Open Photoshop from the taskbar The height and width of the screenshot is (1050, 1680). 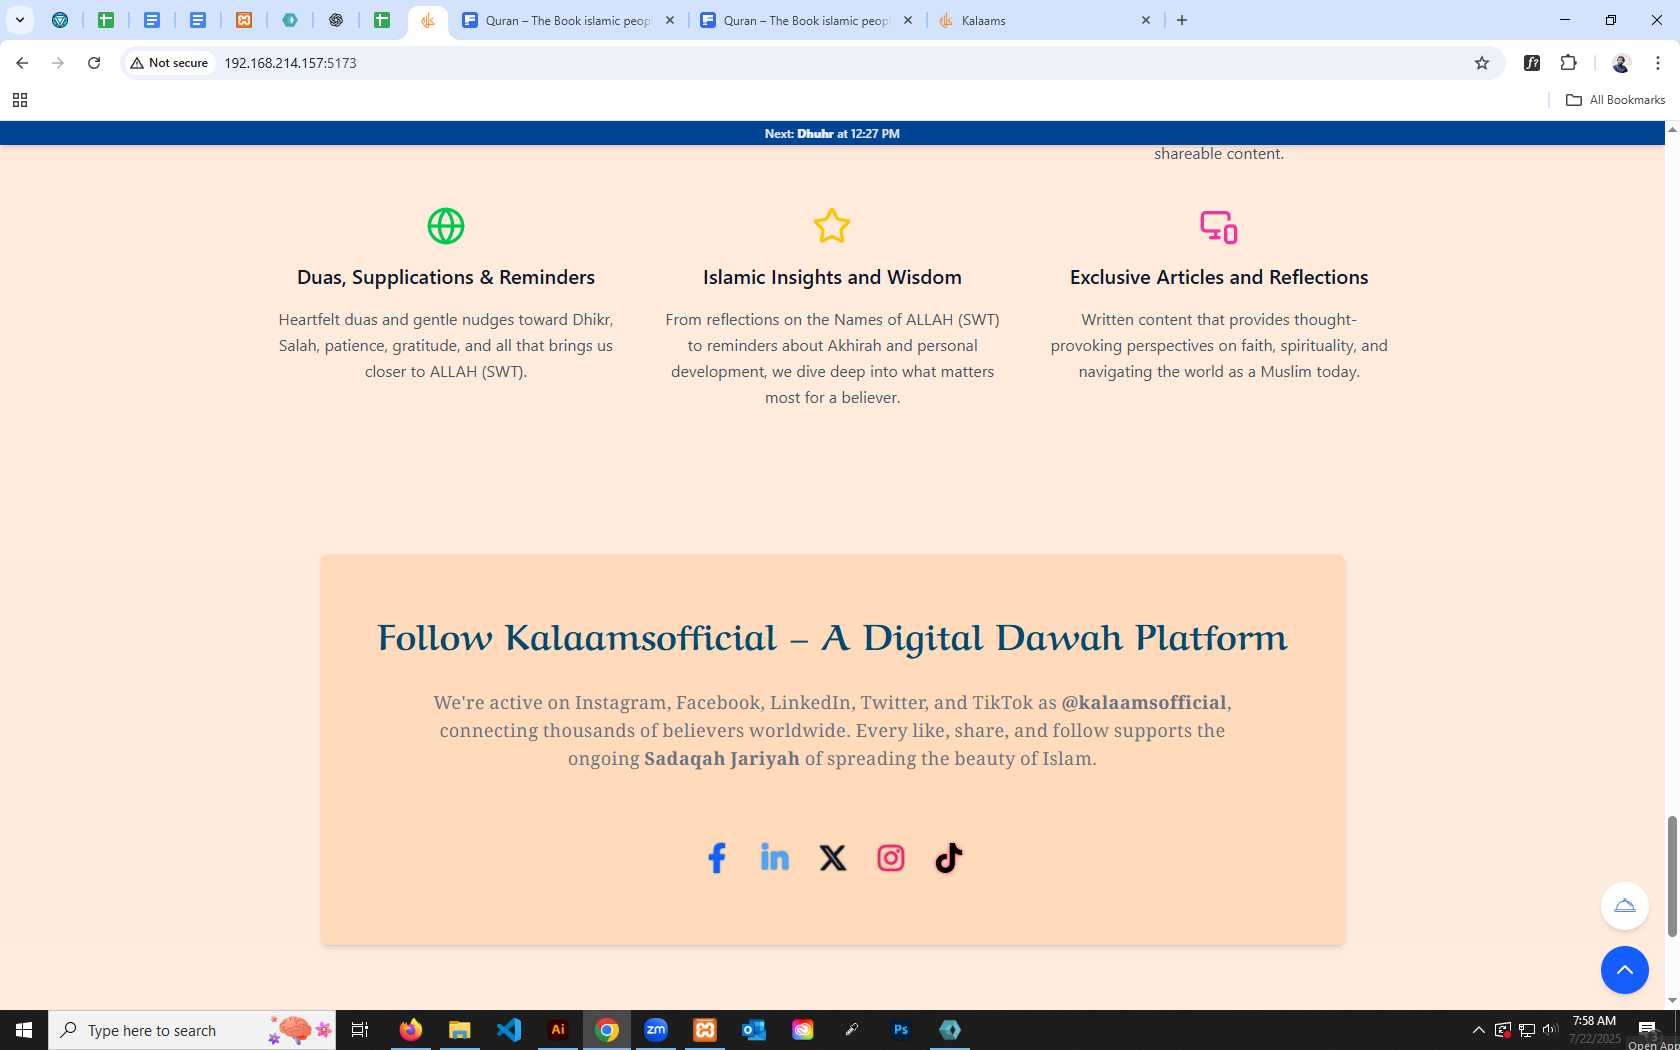tap(901, 1030)
